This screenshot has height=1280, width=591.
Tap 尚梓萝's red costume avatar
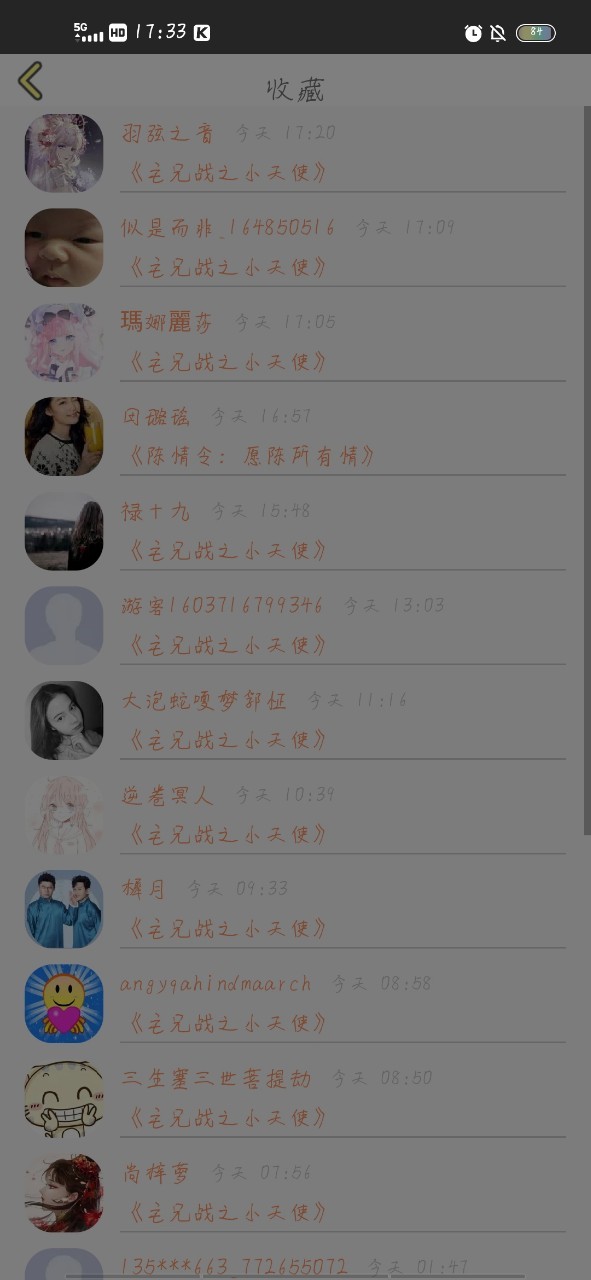click(64, 1192)
